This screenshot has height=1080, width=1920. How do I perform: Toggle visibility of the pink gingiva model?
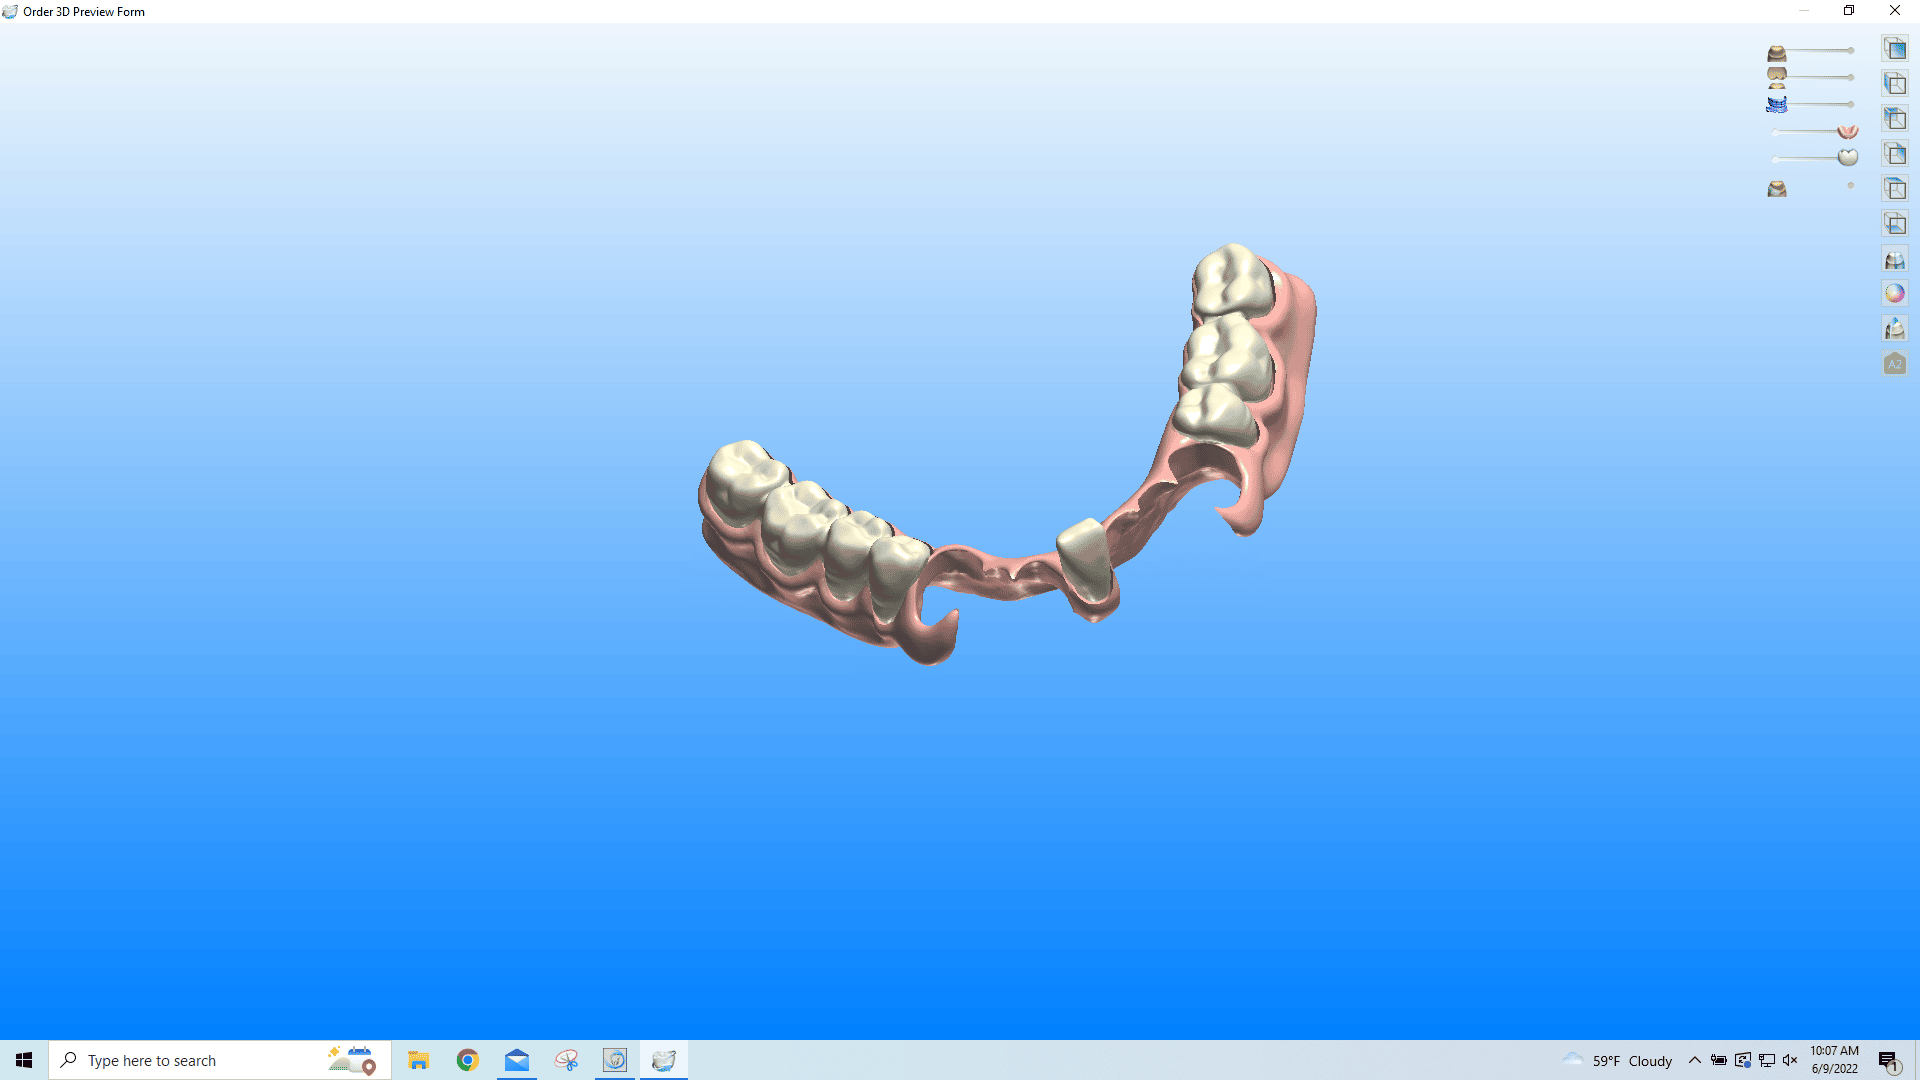[x=1847, y=131]
